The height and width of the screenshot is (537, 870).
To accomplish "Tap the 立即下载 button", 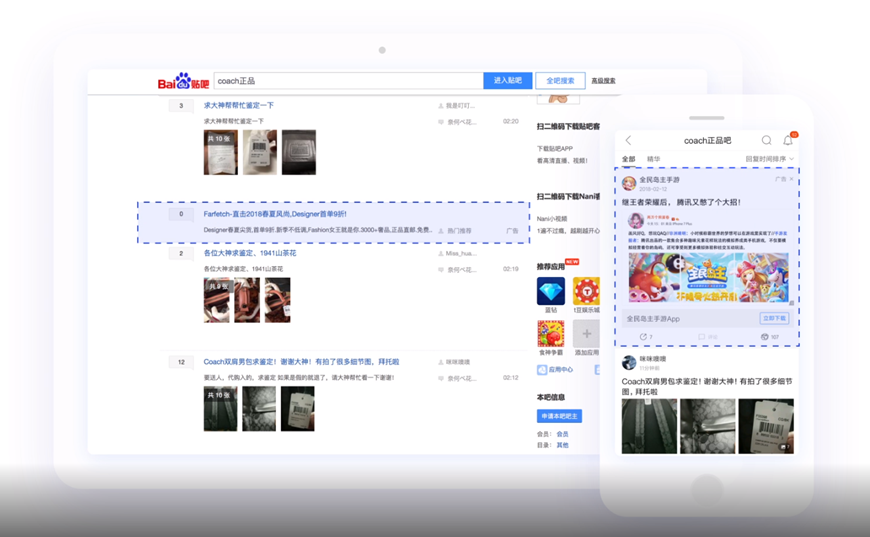I will [774, 318].
